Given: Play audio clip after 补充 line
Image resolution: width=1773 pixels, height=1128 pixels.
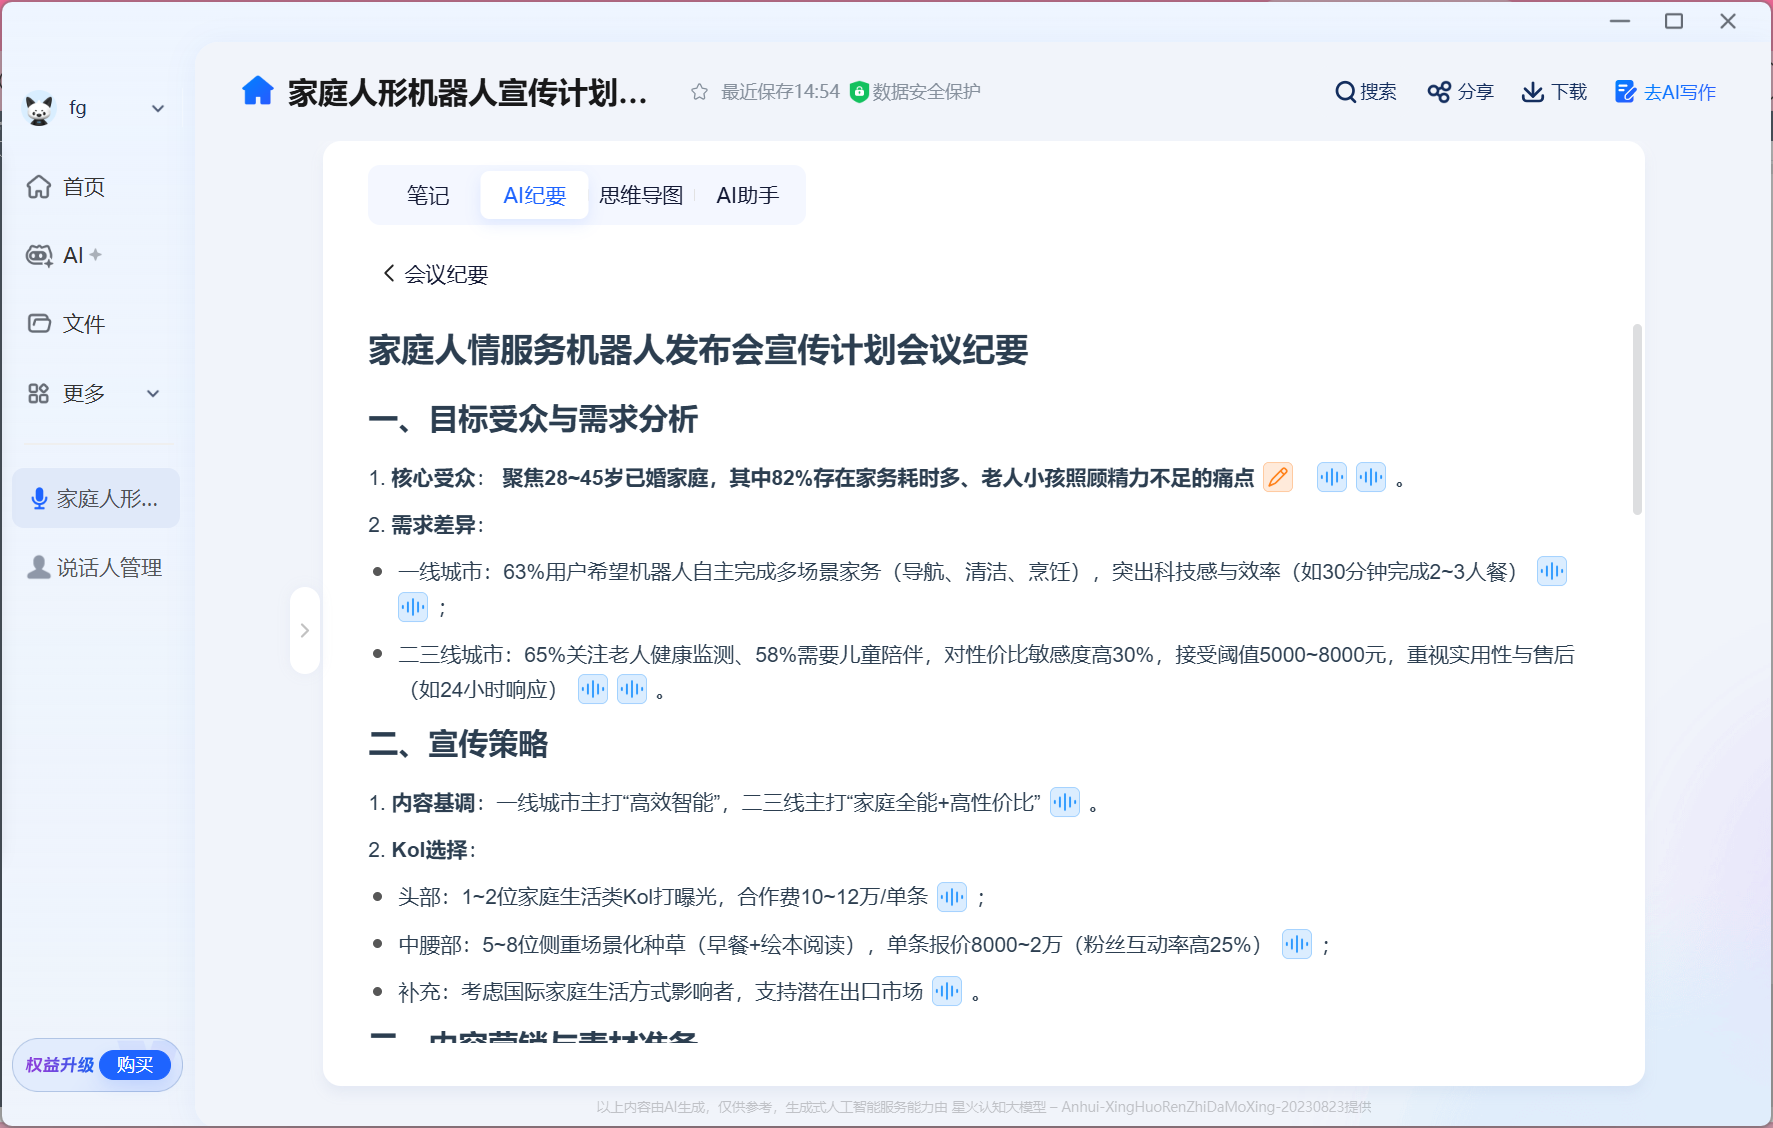Looking at the screenshot, I should [x=946, y=991].
